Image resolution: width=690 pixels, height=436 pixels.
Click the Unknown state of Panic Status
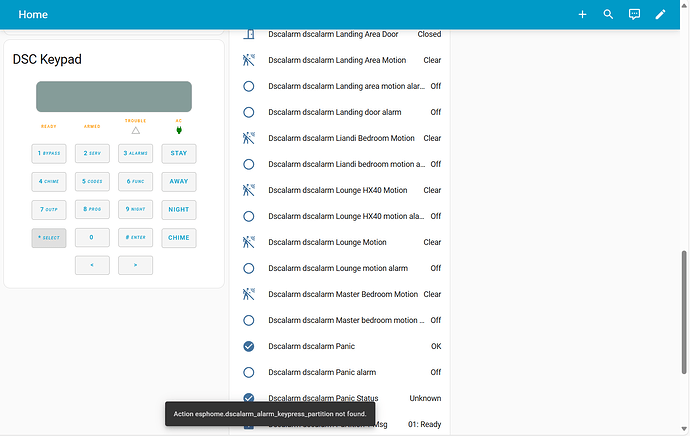(x=425, y=398)
